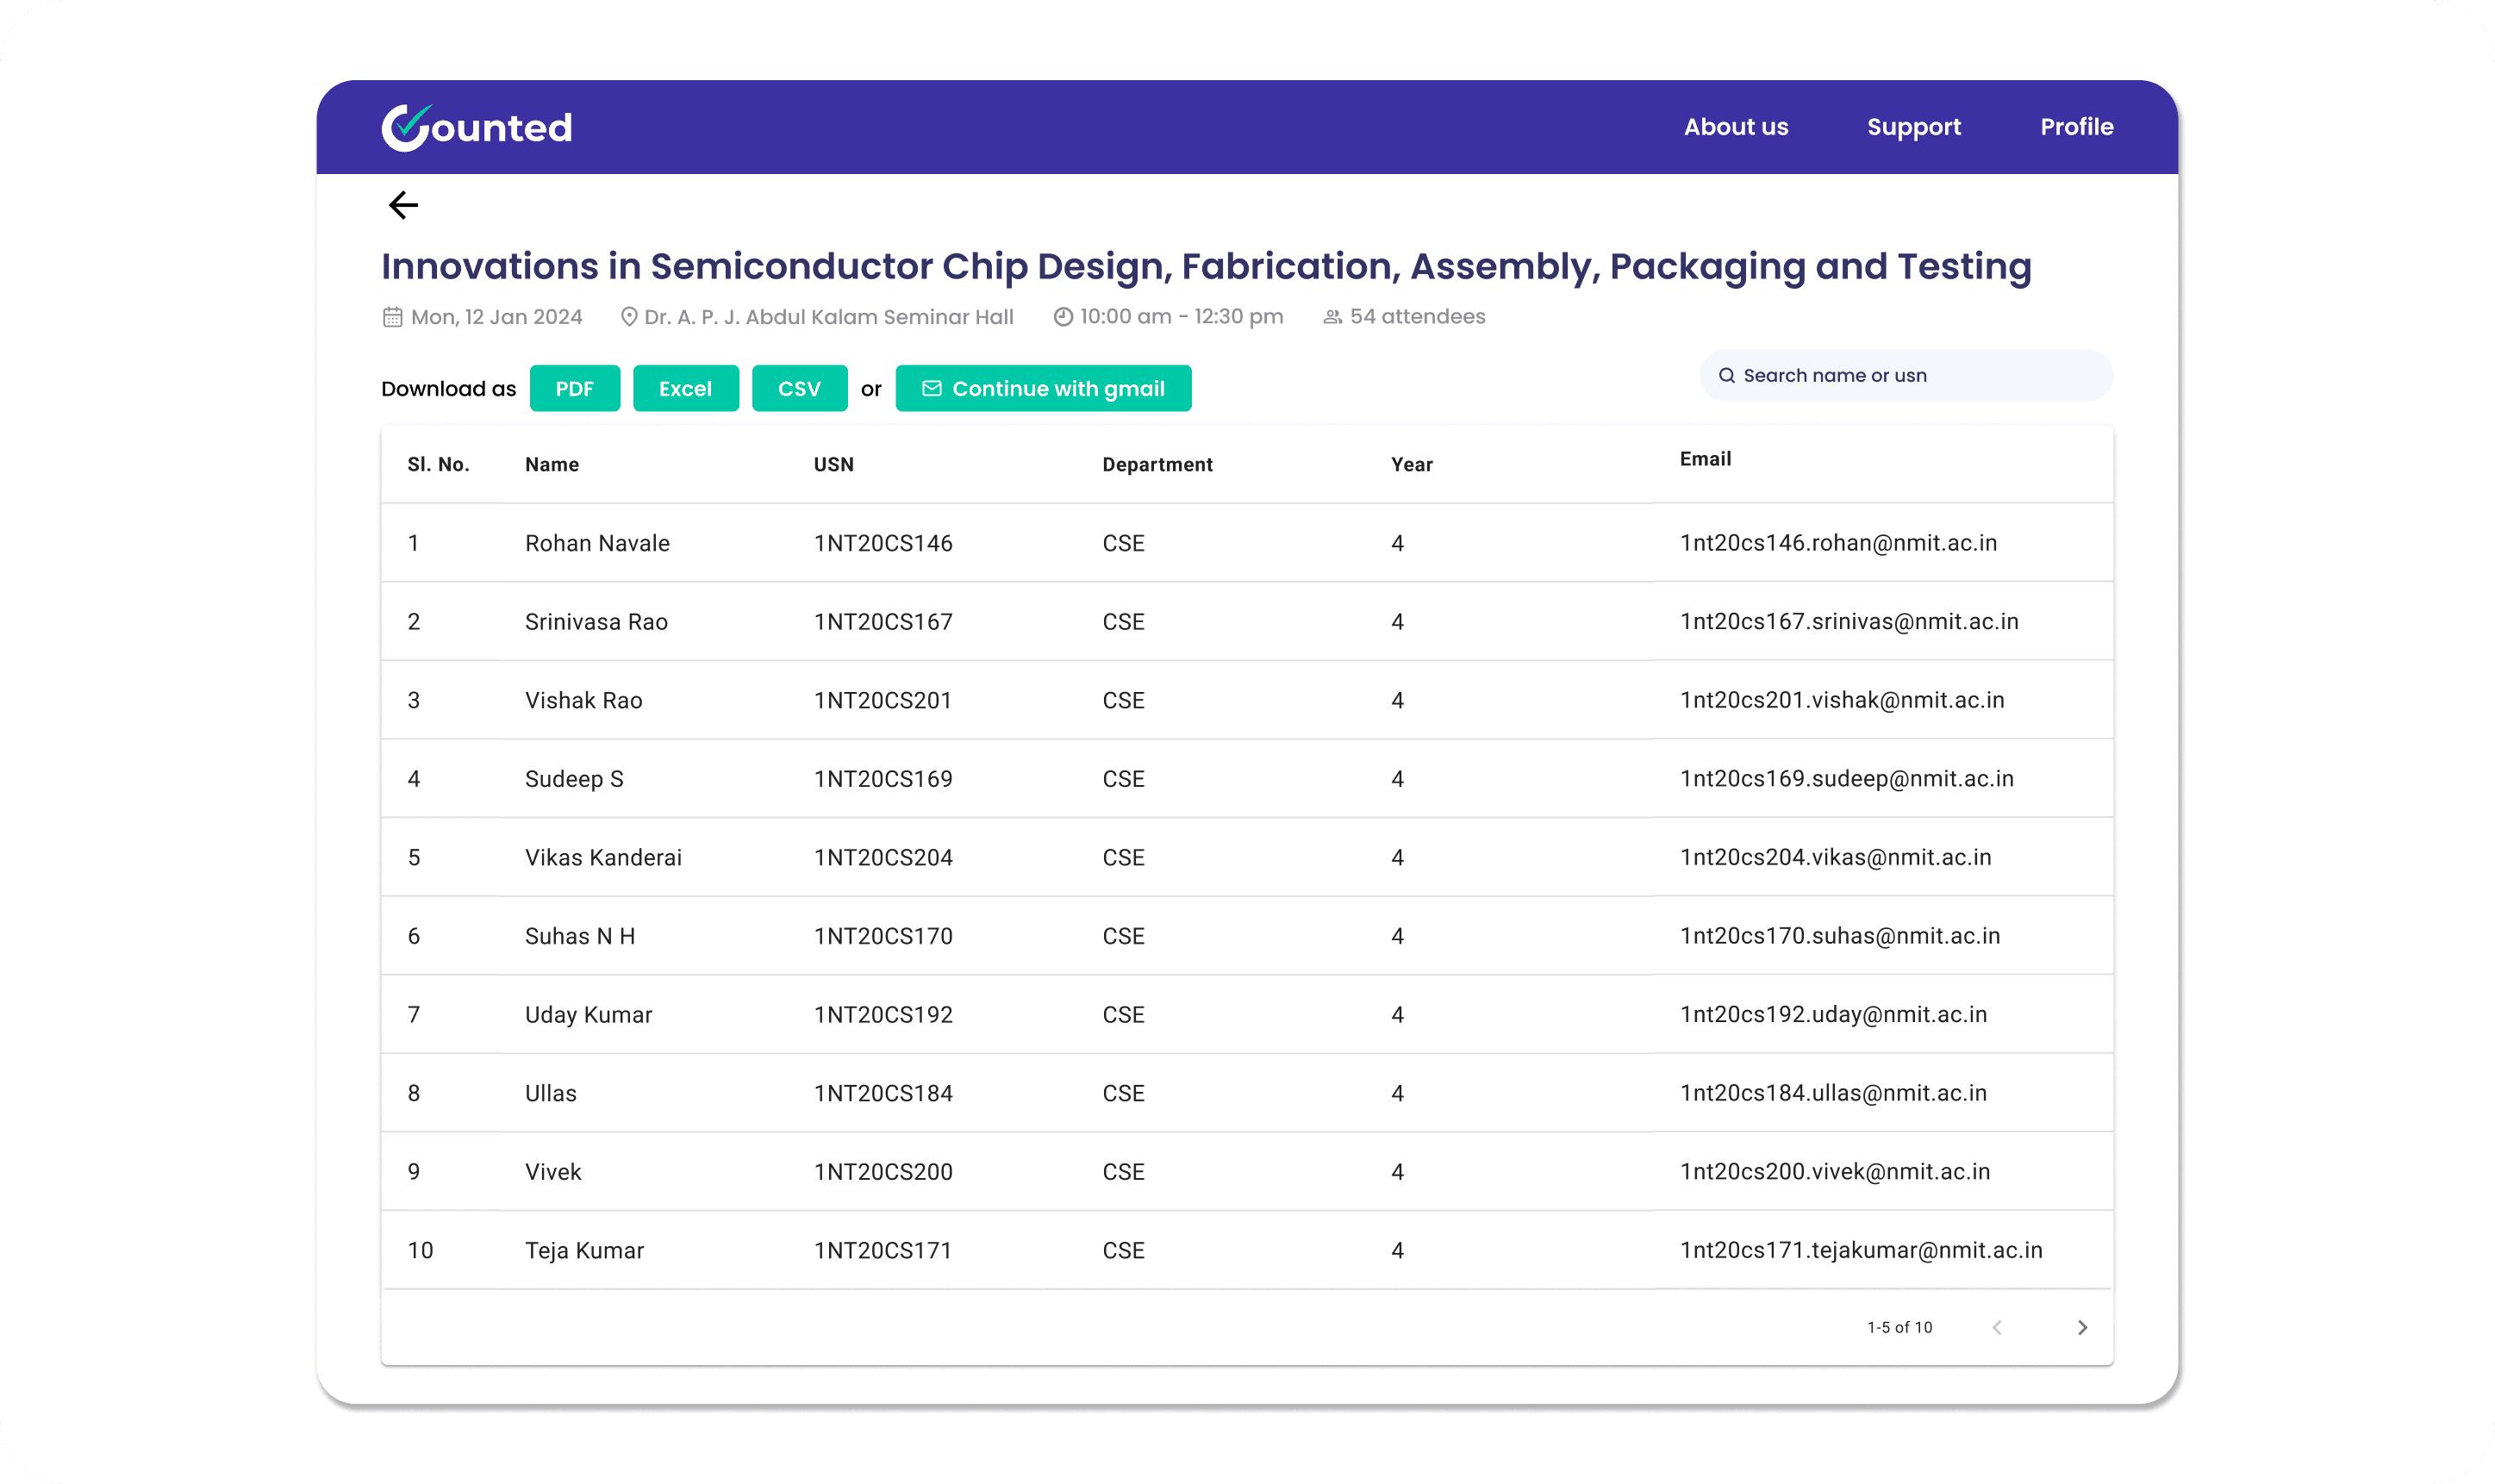Image resolution: width=2495 pixels, height=1484 pixels.
Task: Open the Support menu item
Action: (1913, 127)
